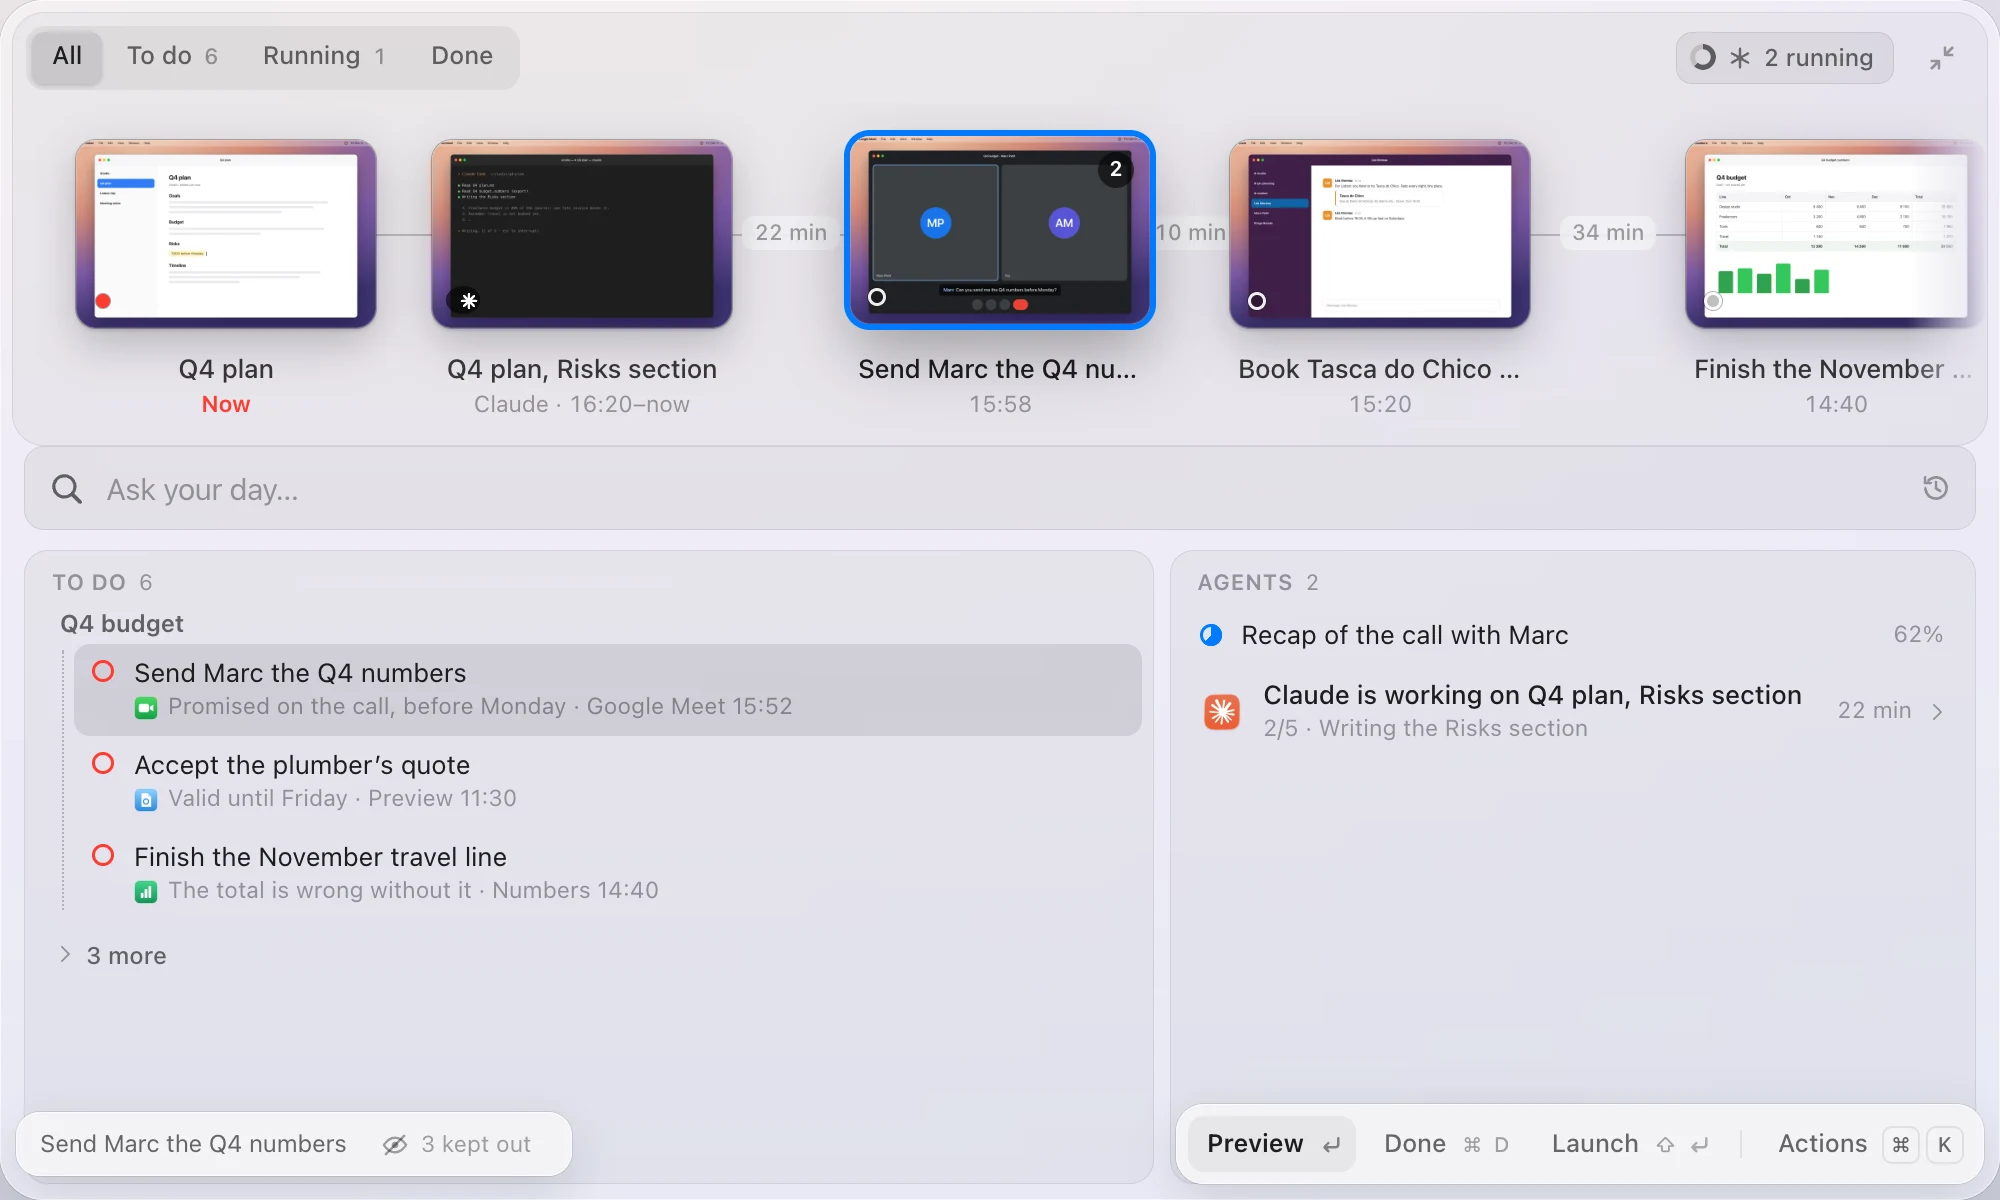Tick Finish the November travel line circle
This screenshot has width=2000, height=1200.
pos(103,856)
